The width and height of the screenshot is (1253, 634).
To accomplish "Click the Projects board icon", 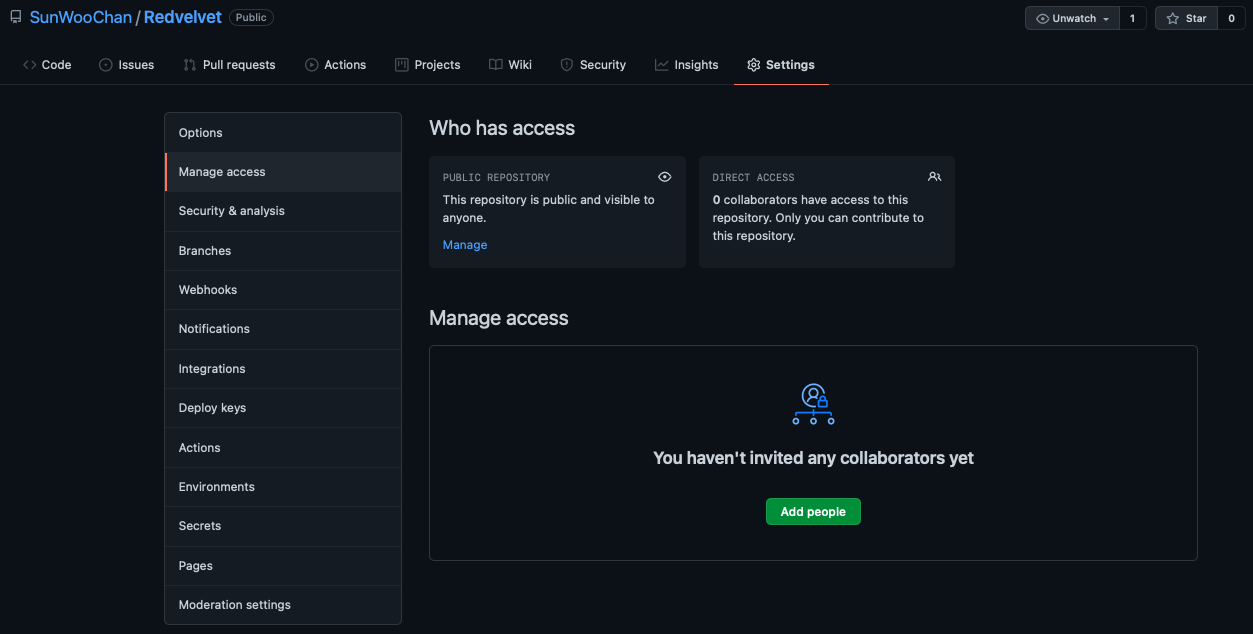I will [402, 65].
